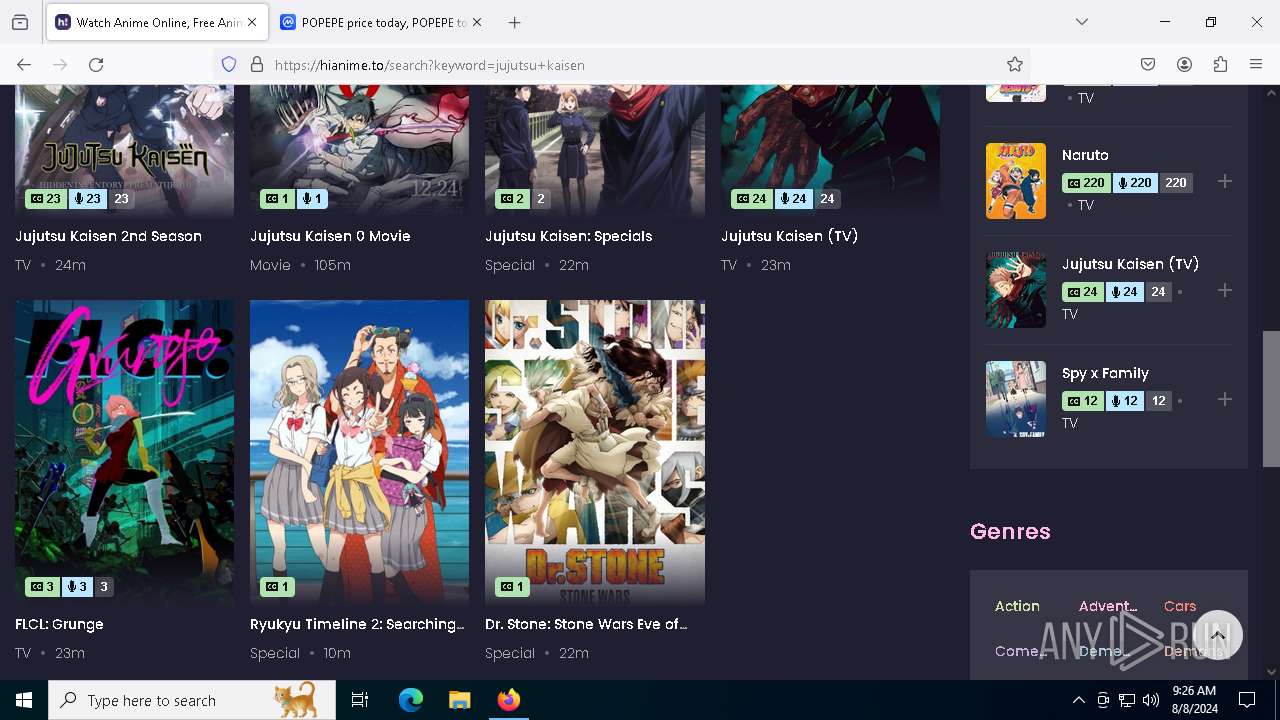Click the taskbar clock showing 9:26 AM

[x=1194, y=700]
